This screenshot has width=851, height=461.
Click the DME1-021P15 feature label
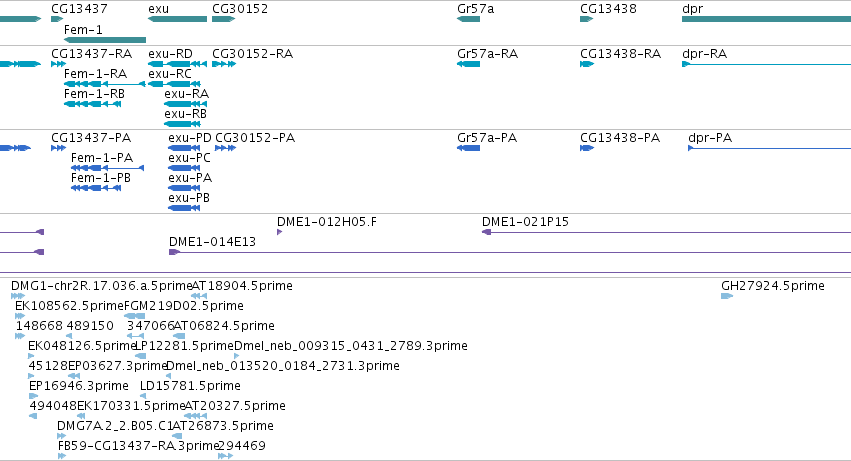[x=525, y=222]
